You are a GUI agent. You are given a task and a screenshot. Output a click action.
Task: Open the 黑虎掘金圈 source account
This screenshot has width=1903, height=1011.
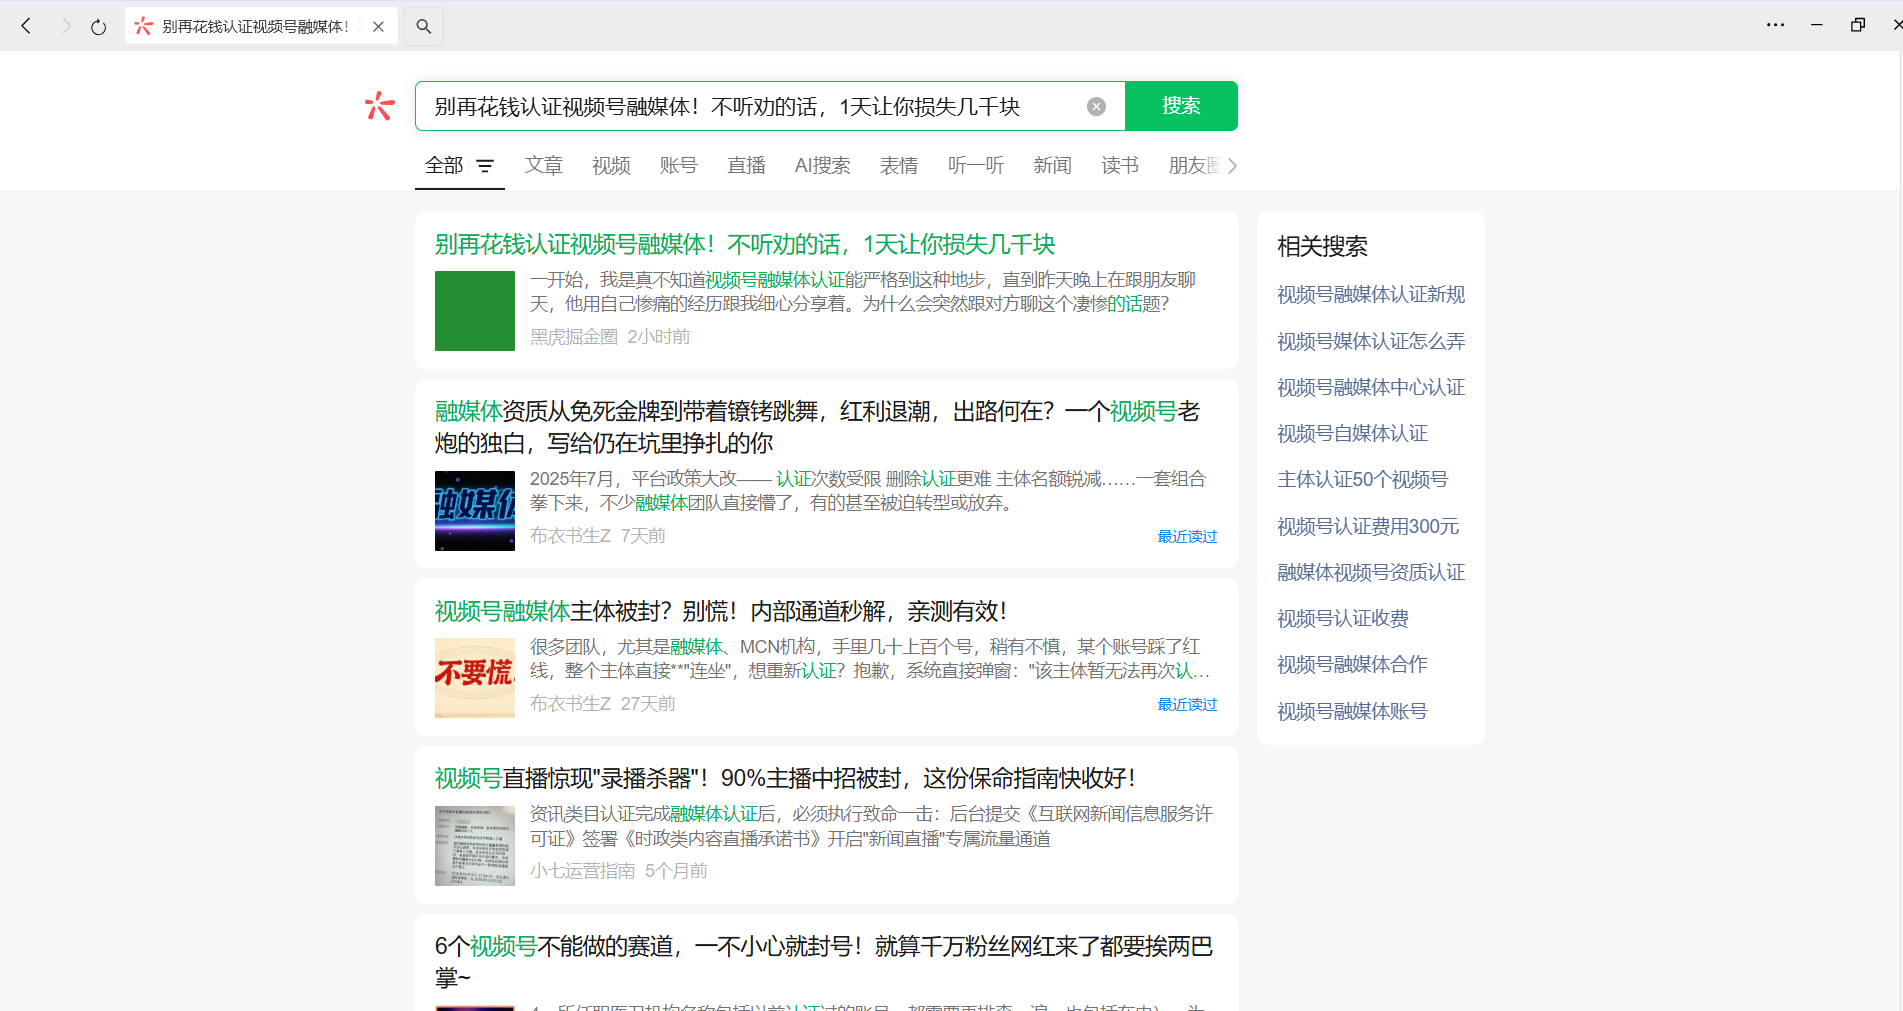point(574,337)
